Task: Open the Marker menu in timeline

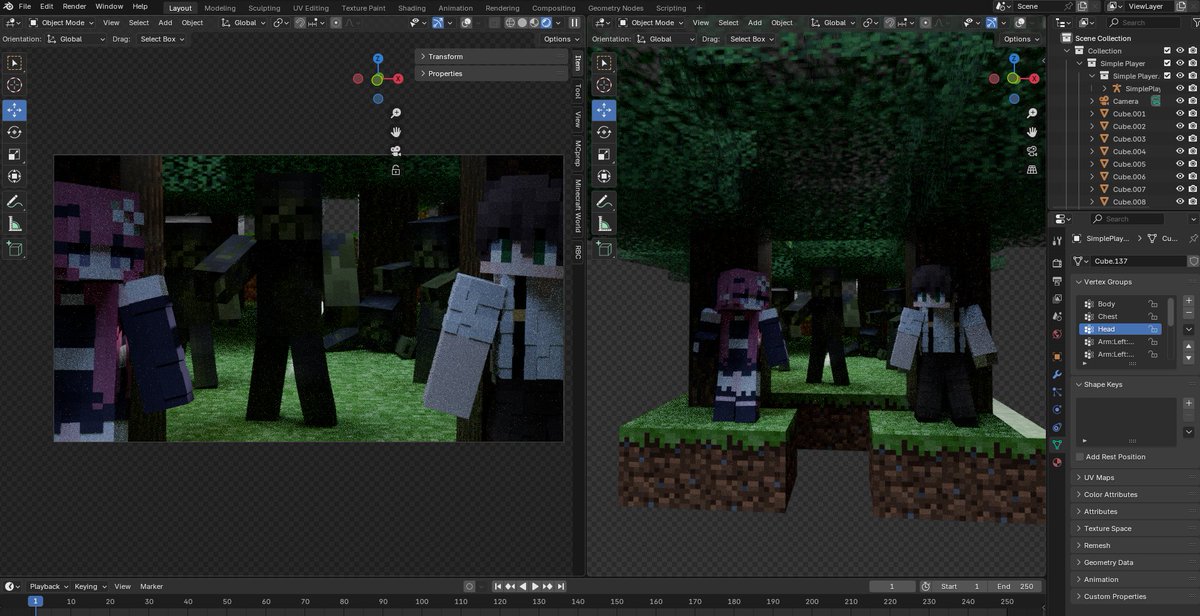Action: click(151, 587)
